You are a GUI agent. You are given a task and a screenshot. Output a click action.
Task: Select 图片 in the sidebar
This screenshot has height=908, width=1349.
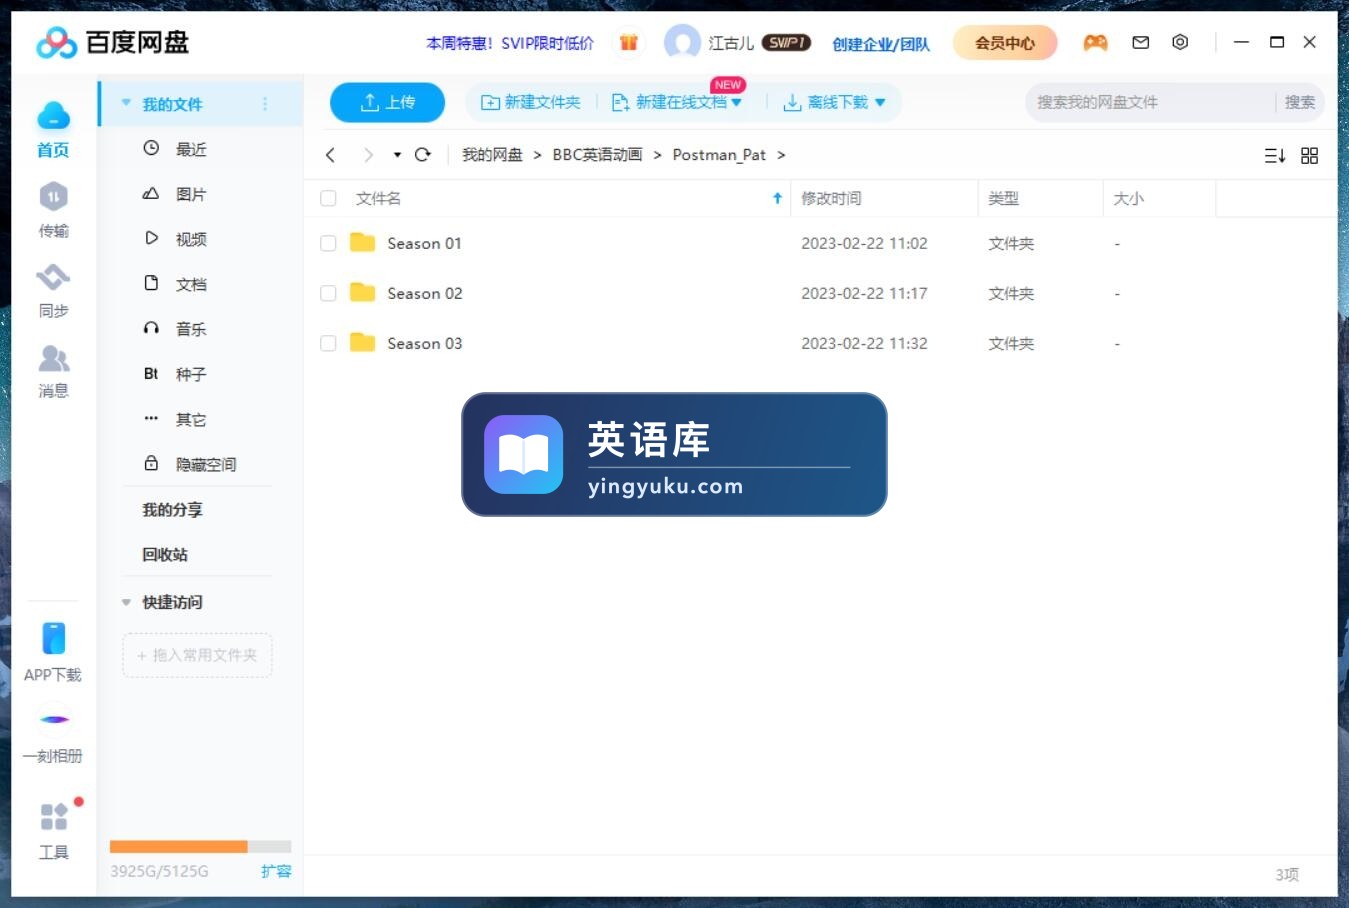191,194
